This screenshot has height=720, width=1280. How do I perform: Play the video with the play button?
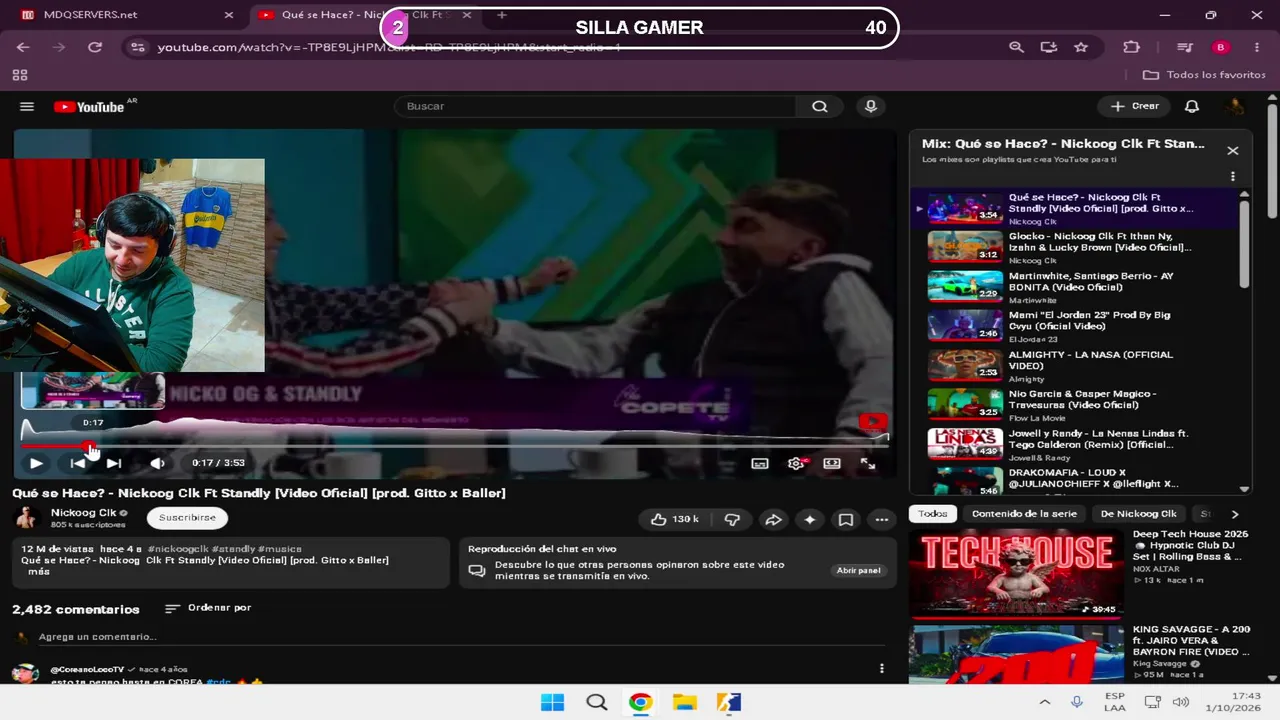click(36, 463)
